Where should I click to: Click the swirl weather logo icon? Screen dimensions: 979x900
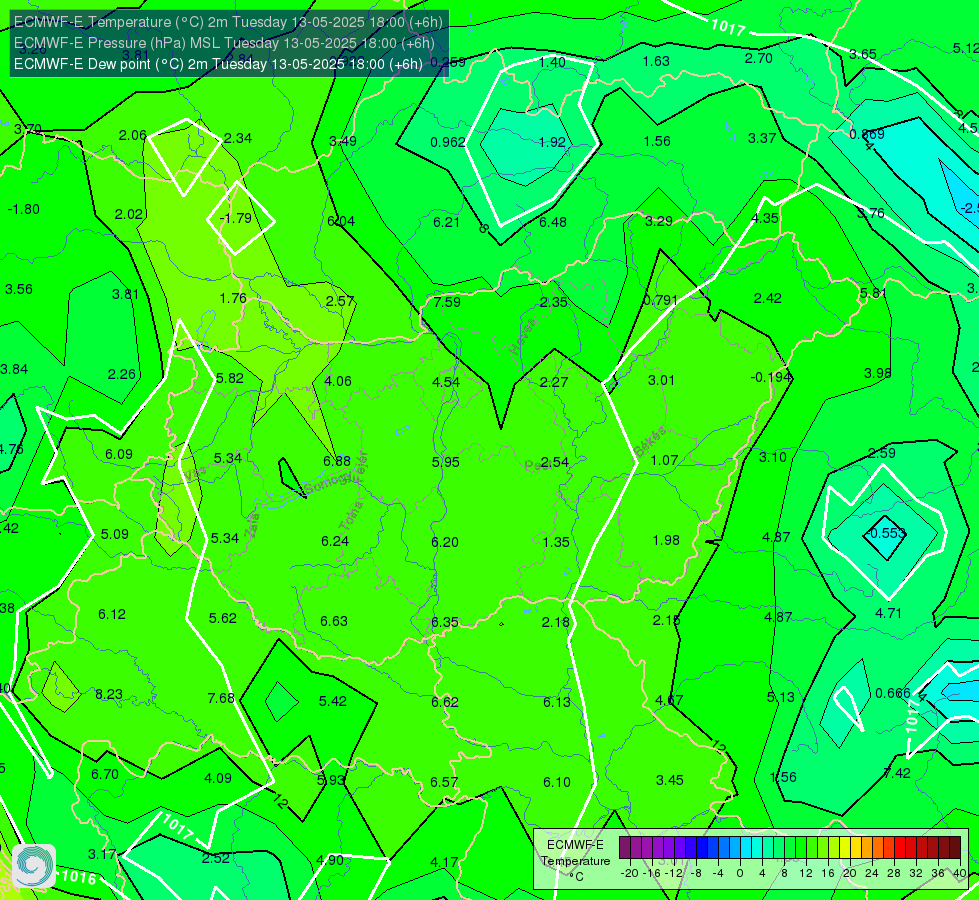[34, 866]
